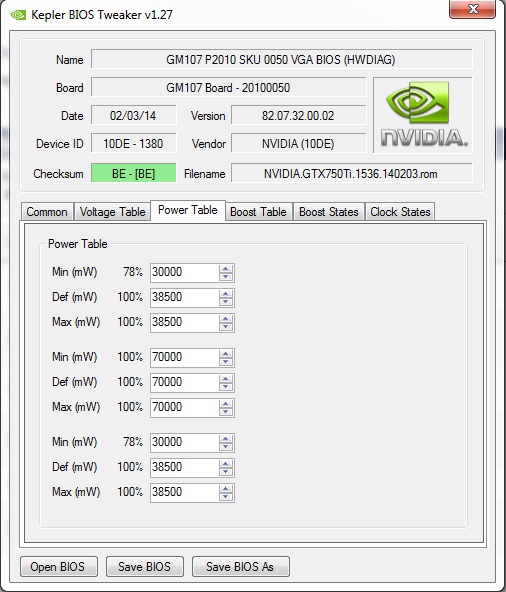Increase second group Min (mW) 70000 value
The image size is (506, 592).
(226, 354)
